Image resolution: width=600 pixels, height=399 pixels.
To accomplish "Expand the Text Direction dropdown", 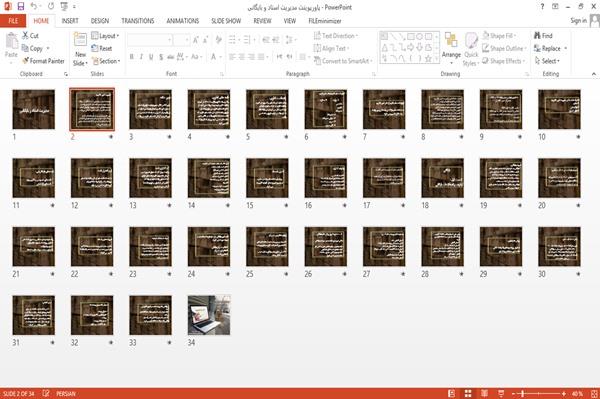I will point(336,36).
